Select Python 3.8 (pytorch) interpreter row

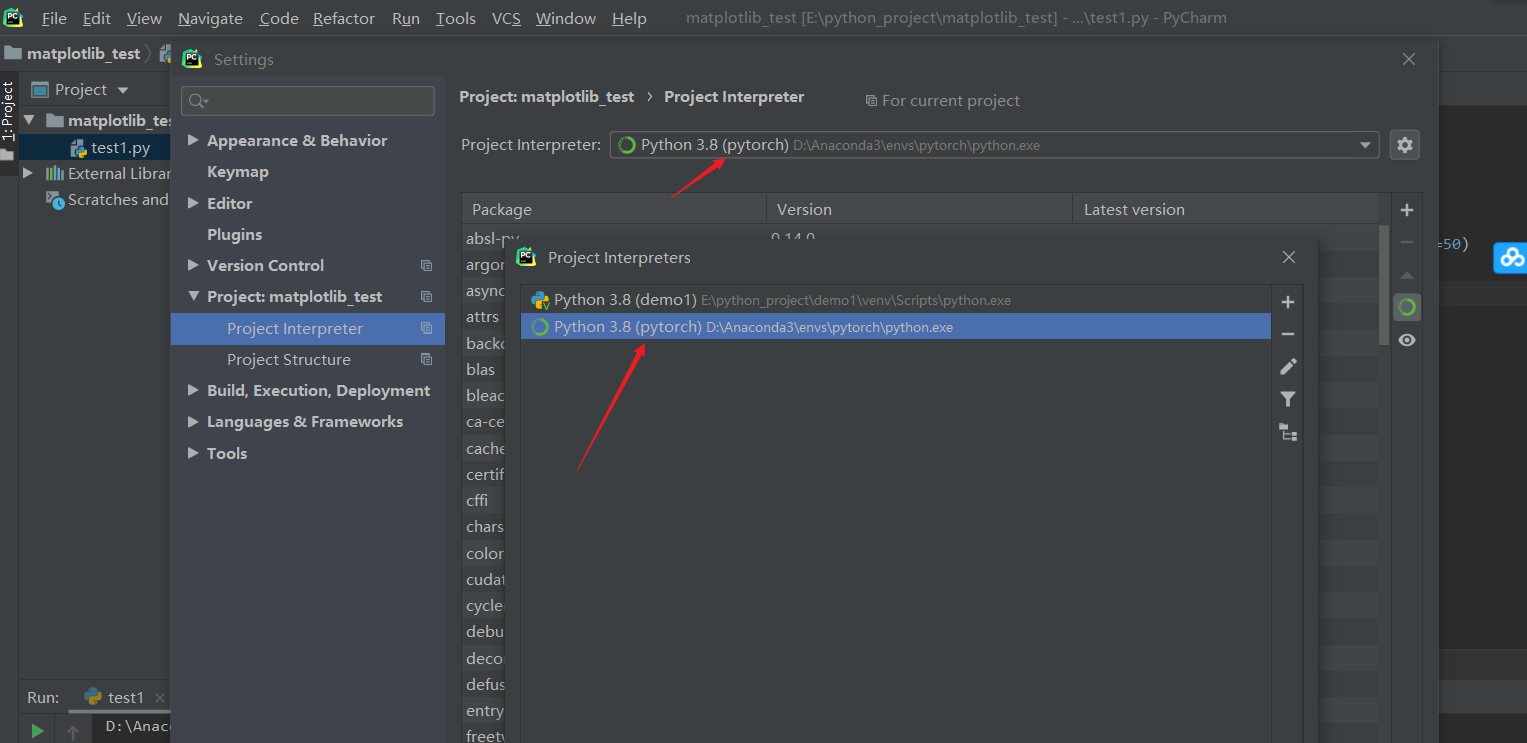(896, 327)
